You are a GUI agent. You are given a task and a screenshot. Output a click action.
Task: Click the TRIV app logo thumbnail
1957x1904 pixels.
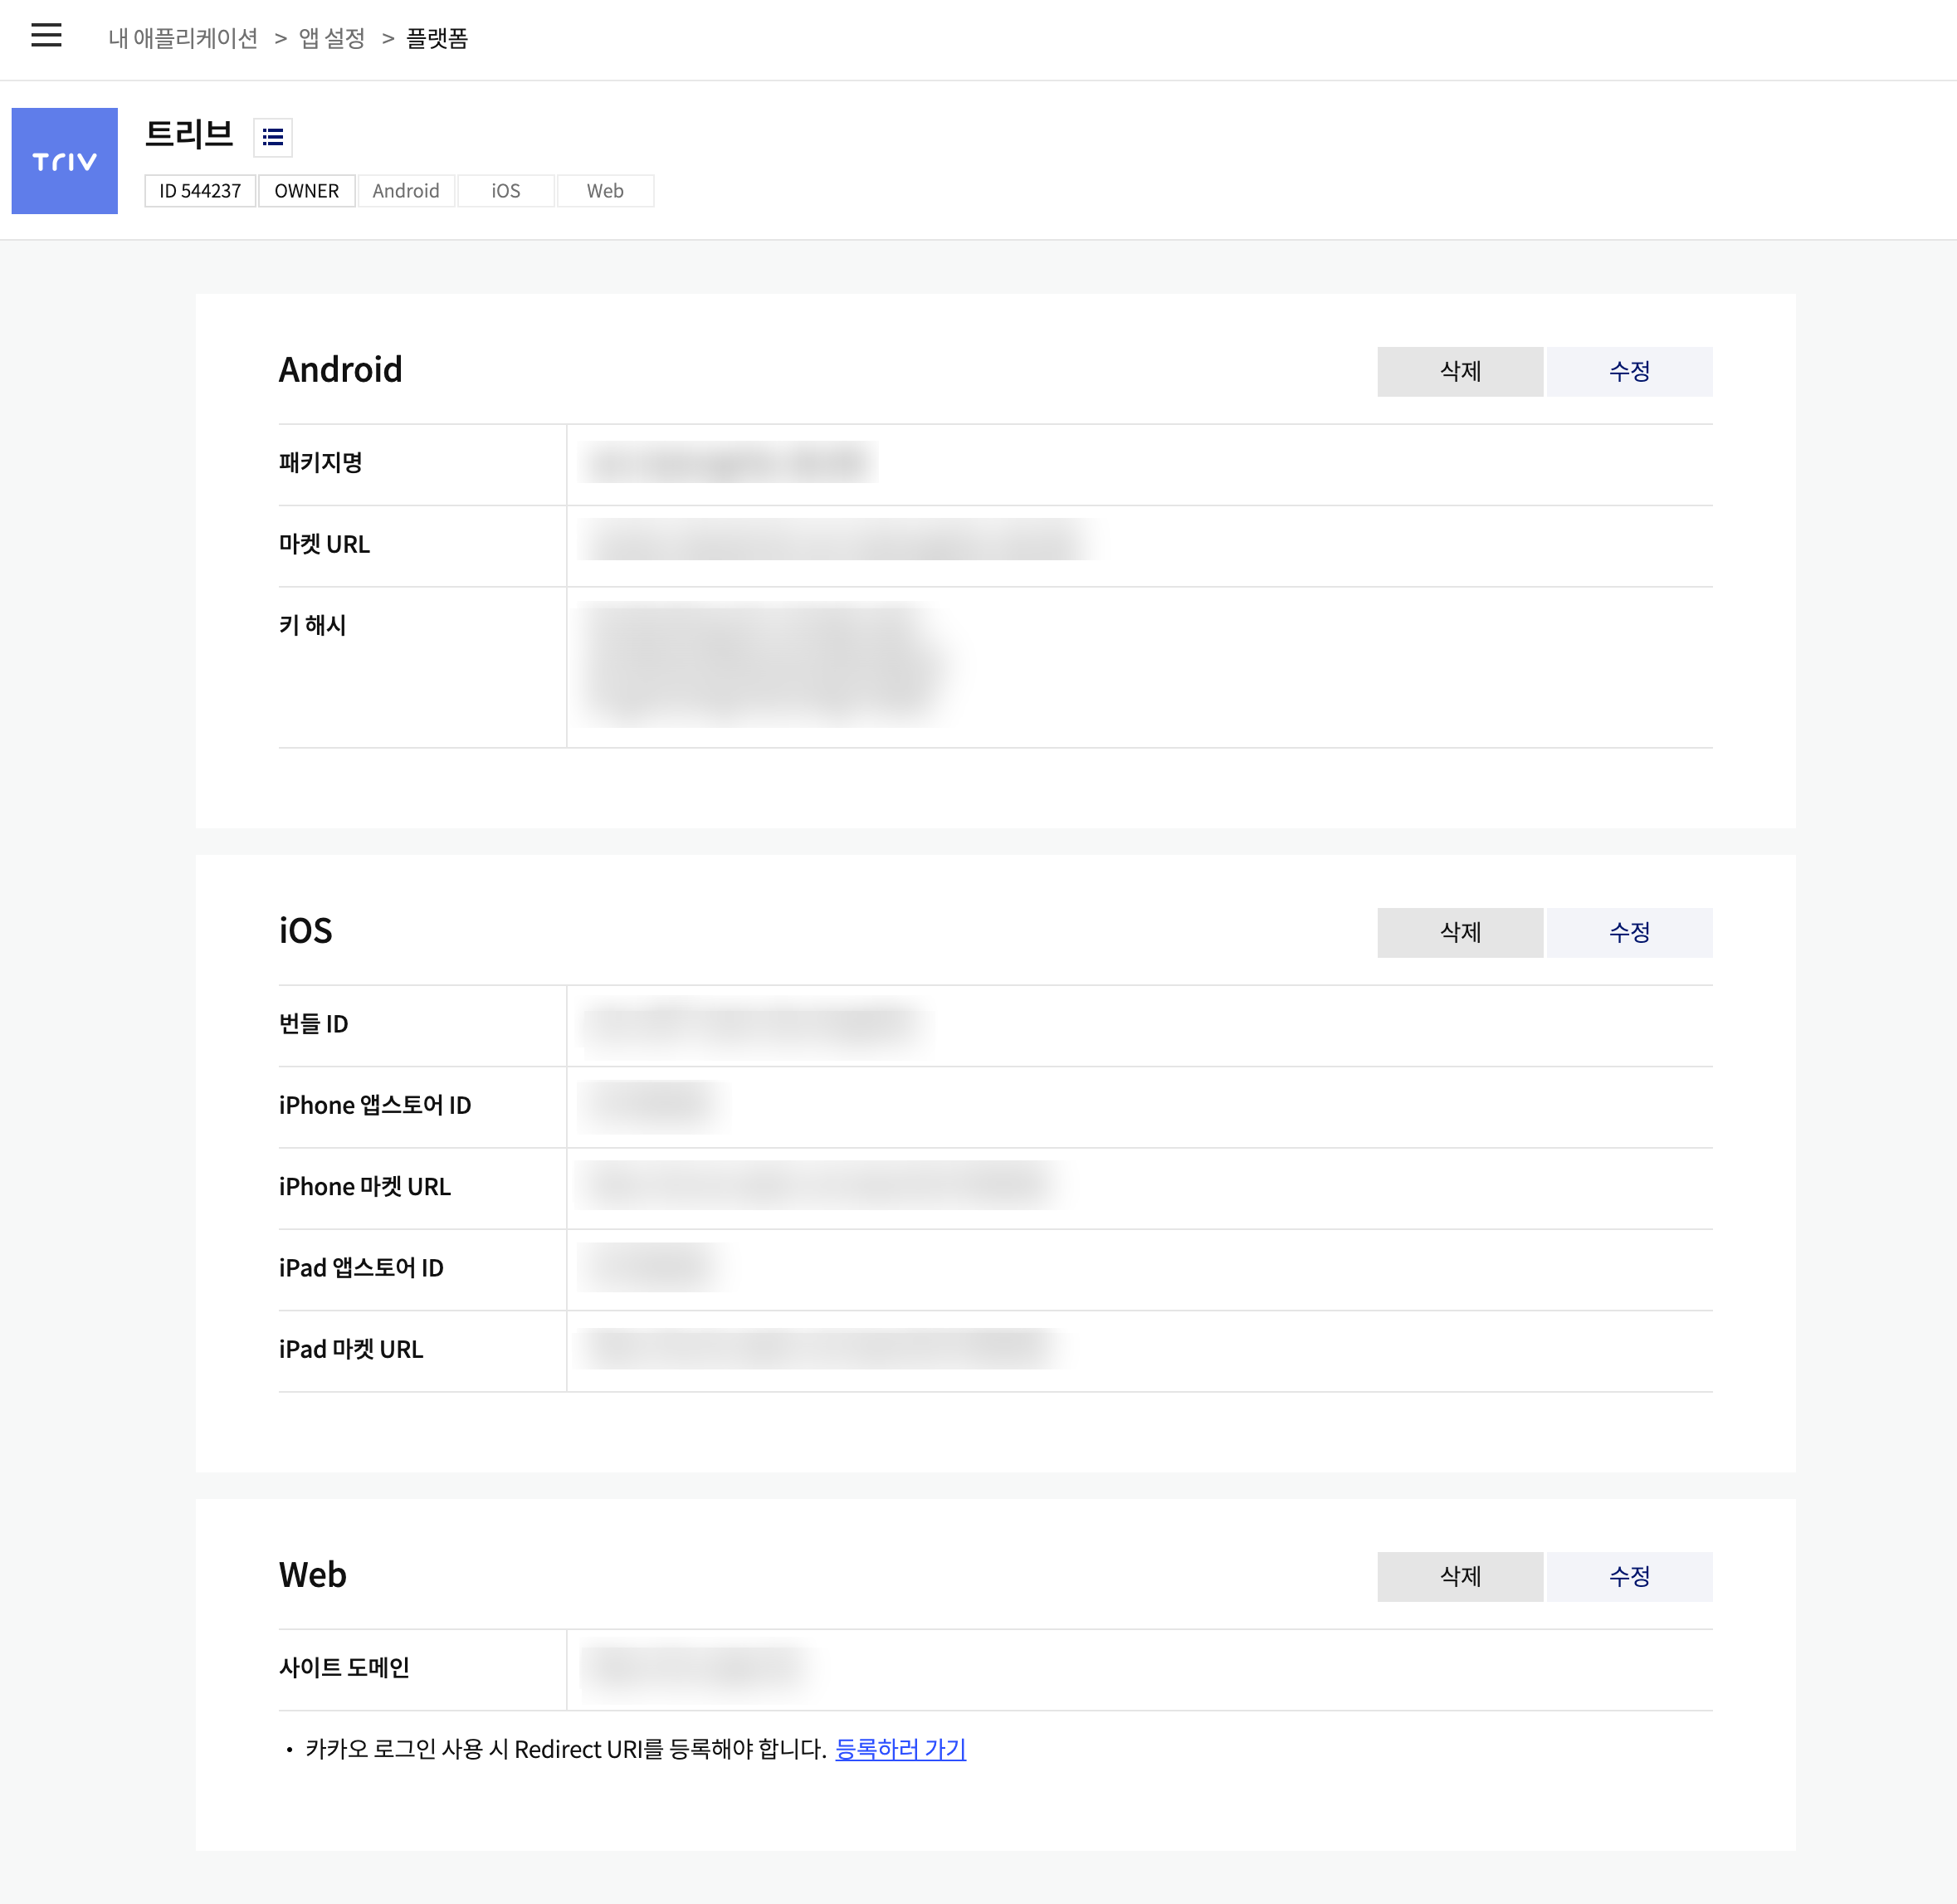tap(64, 161)
